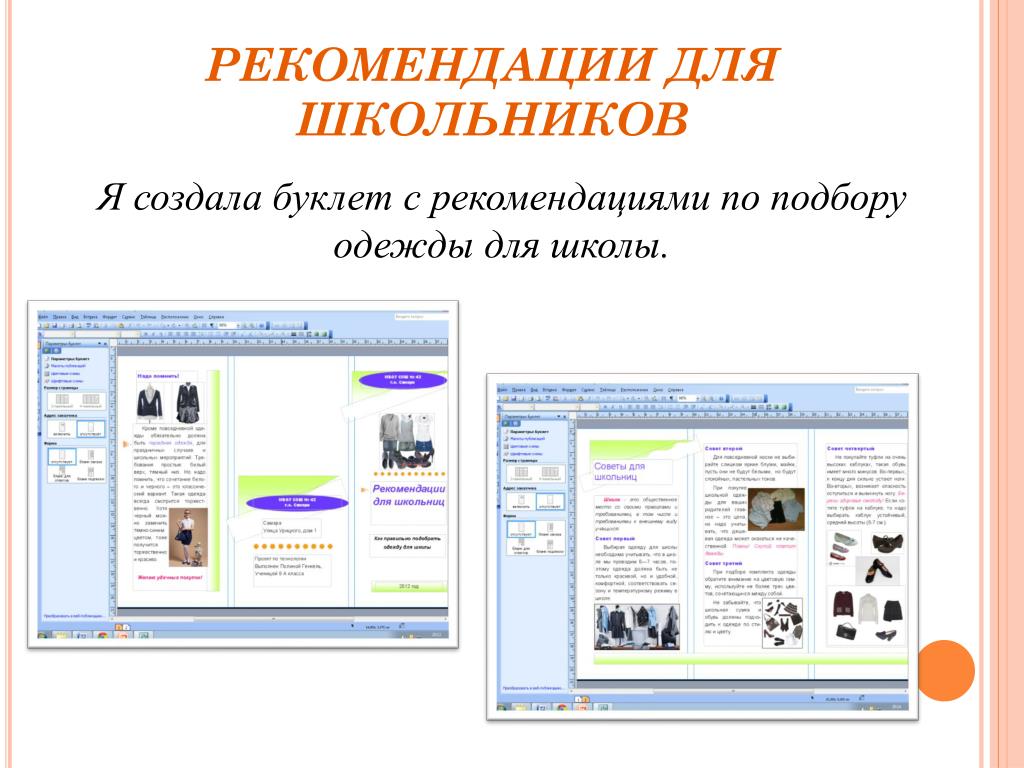
Task: Click help question box in left screenshot
Action: tap(419, 317)
